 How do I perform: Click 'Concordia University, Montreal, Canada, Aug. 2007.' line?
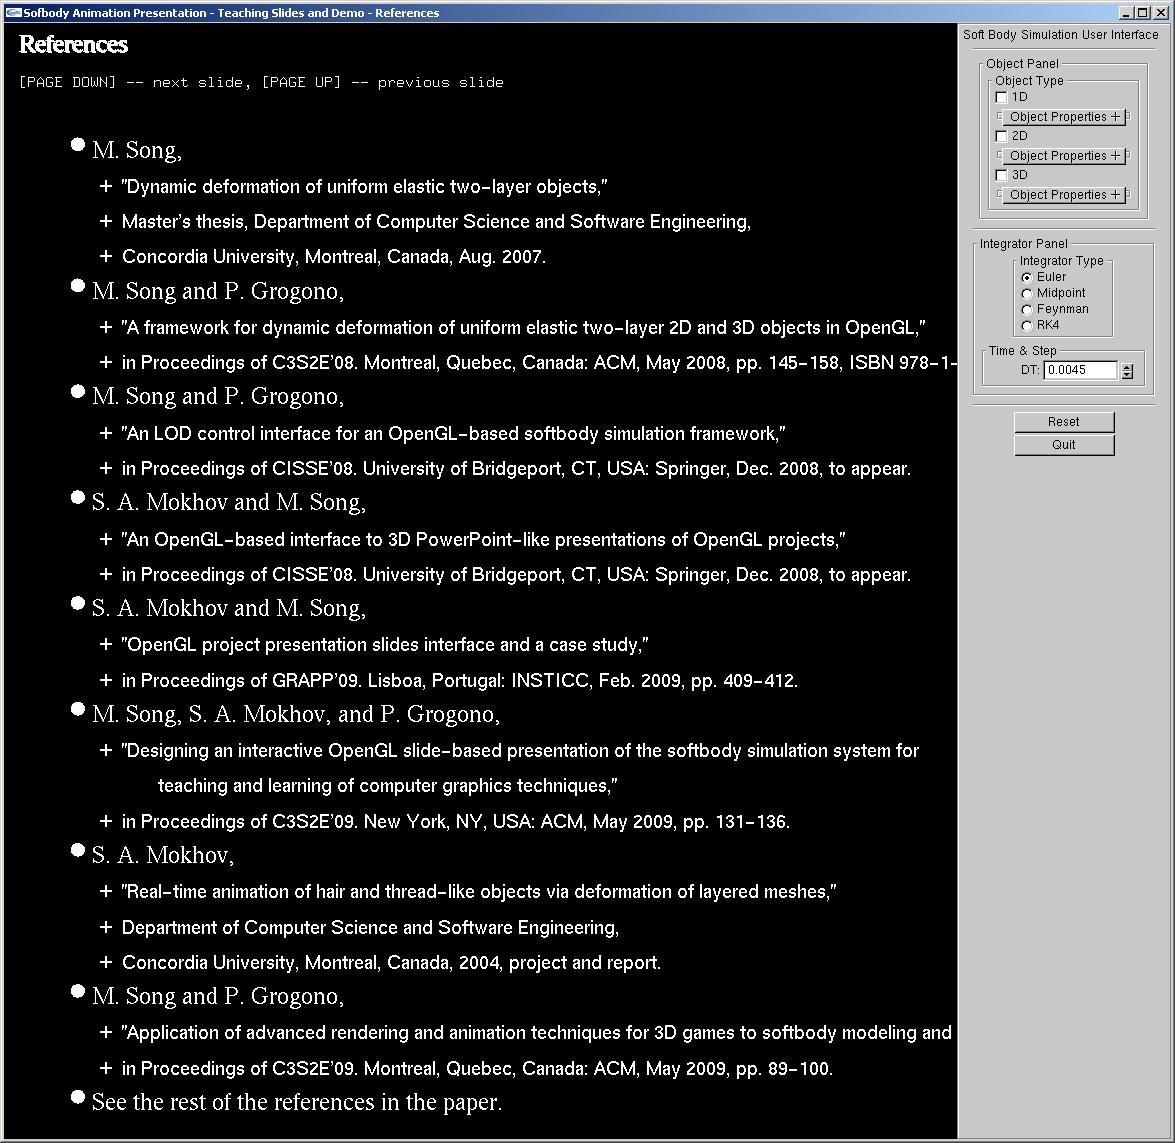pos(334,257)
